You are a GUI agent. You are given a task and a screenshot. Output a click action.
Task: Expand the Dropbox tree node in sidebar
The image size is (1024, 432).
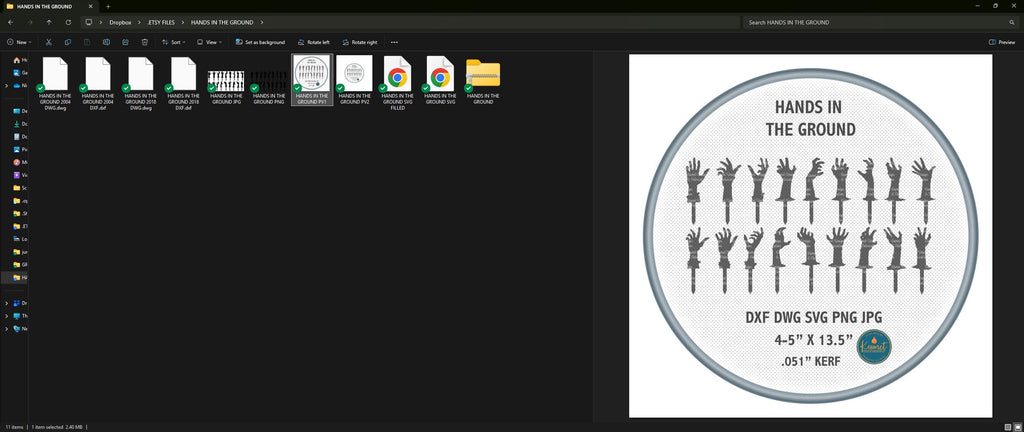click(7, 303)
